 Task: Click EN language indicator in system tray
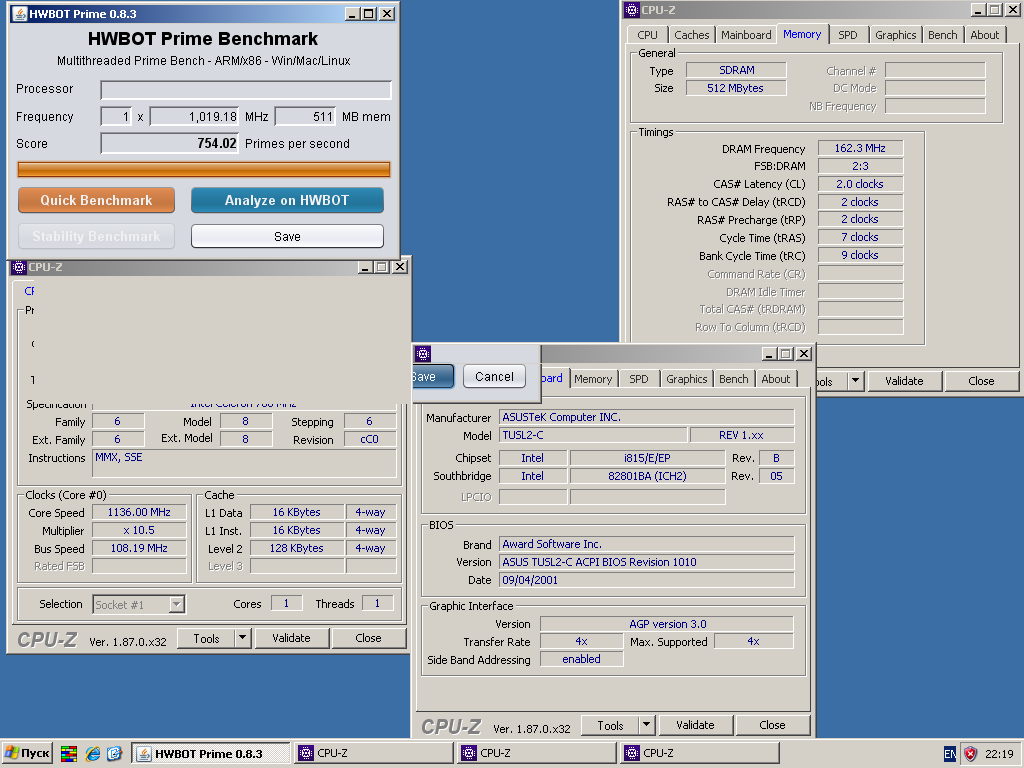[x=950, y=754]
